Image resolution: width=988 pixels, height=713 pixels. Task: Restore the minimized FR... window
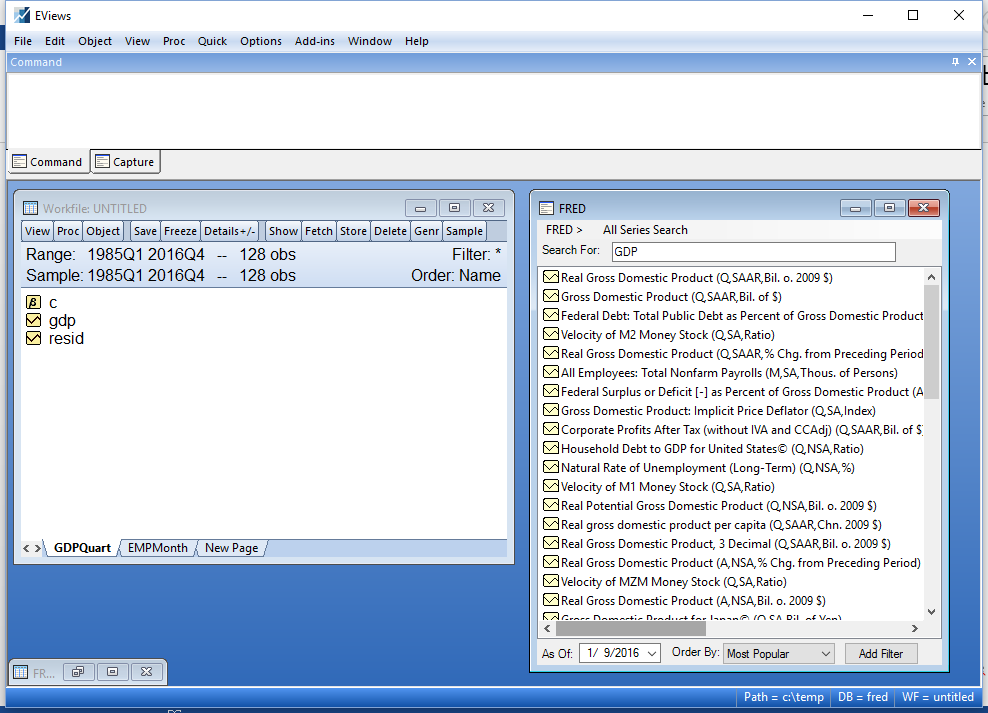(x=78, y=672)
